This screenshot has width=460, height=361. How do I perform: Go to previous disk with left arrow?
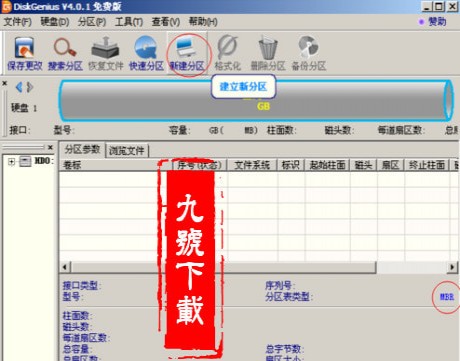19,87
